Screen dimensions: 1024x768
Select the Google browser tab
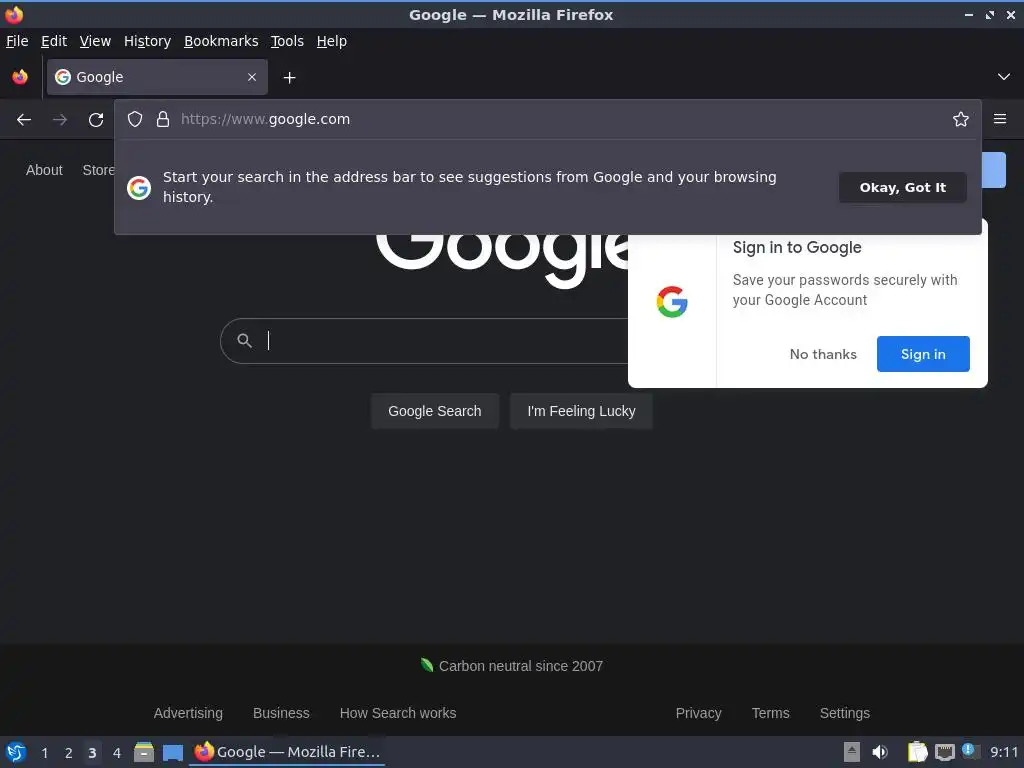pyautogui.click(x=157, y=77)
